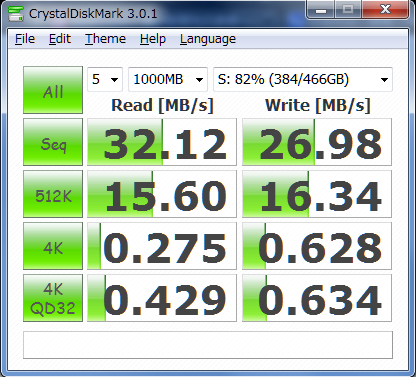
Task: Click the CrystalDiskMark app icon in title bar
Action: [x=15, y=13]
